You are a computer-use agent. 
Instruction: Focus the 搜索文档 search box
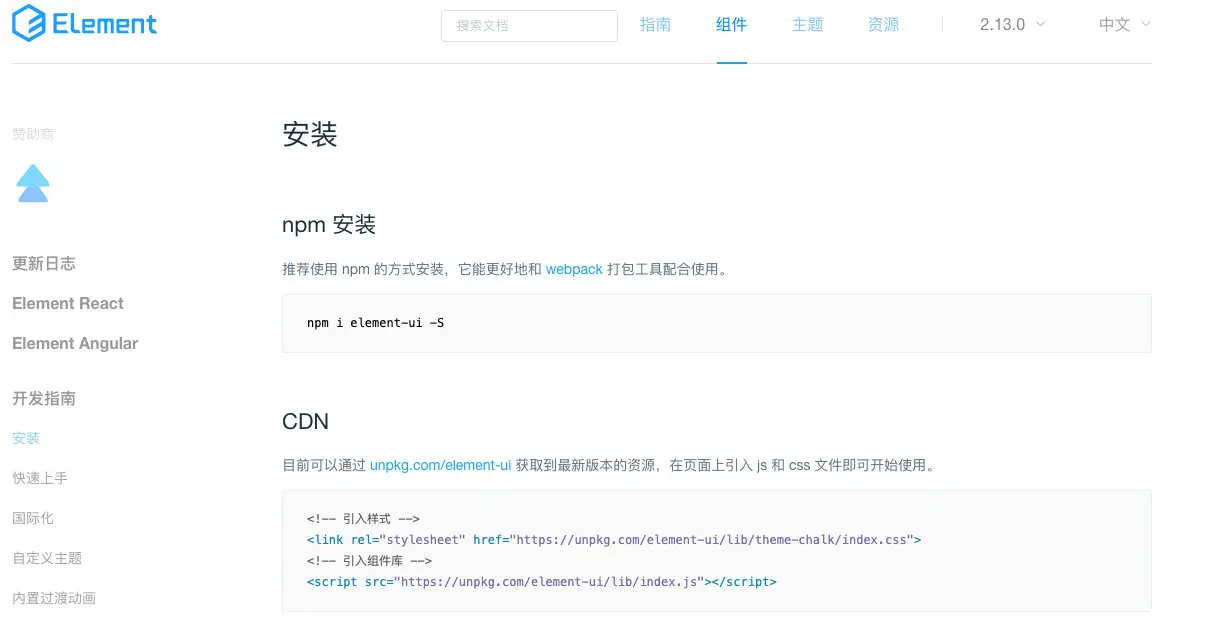(529, 25)
